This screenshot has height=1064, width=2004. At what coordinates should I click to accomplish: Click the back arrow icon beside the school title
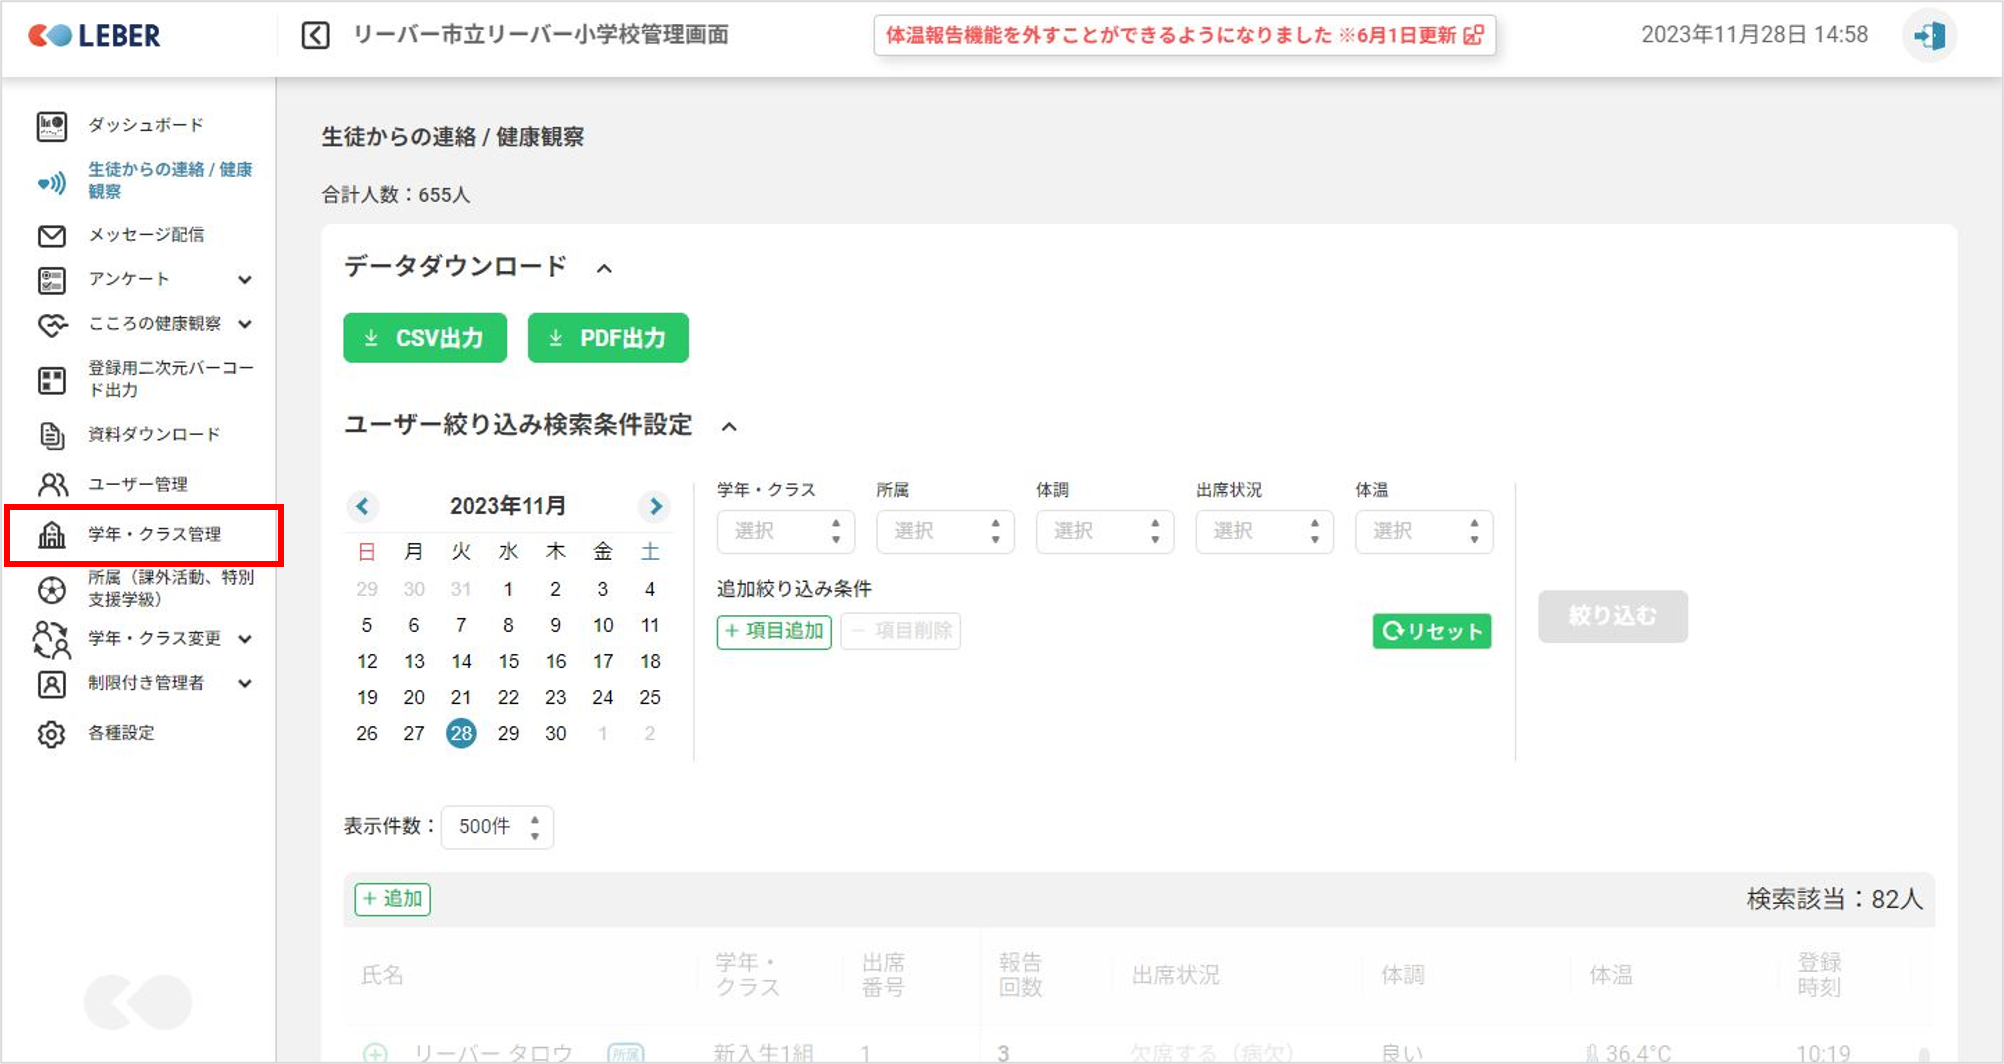click(315, 36)
